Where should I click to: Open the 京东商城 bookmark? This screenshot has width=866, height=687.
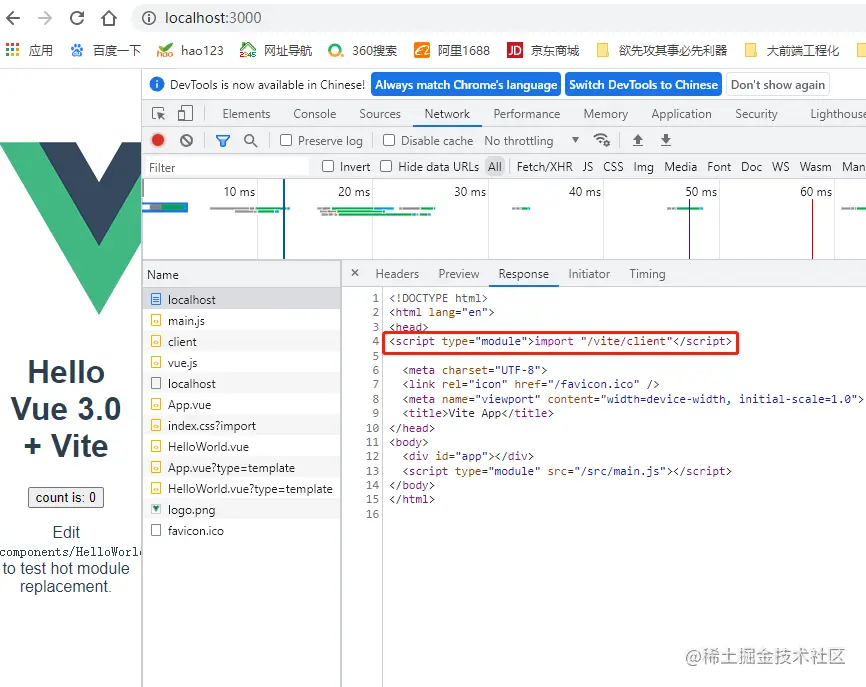[543, 50]
